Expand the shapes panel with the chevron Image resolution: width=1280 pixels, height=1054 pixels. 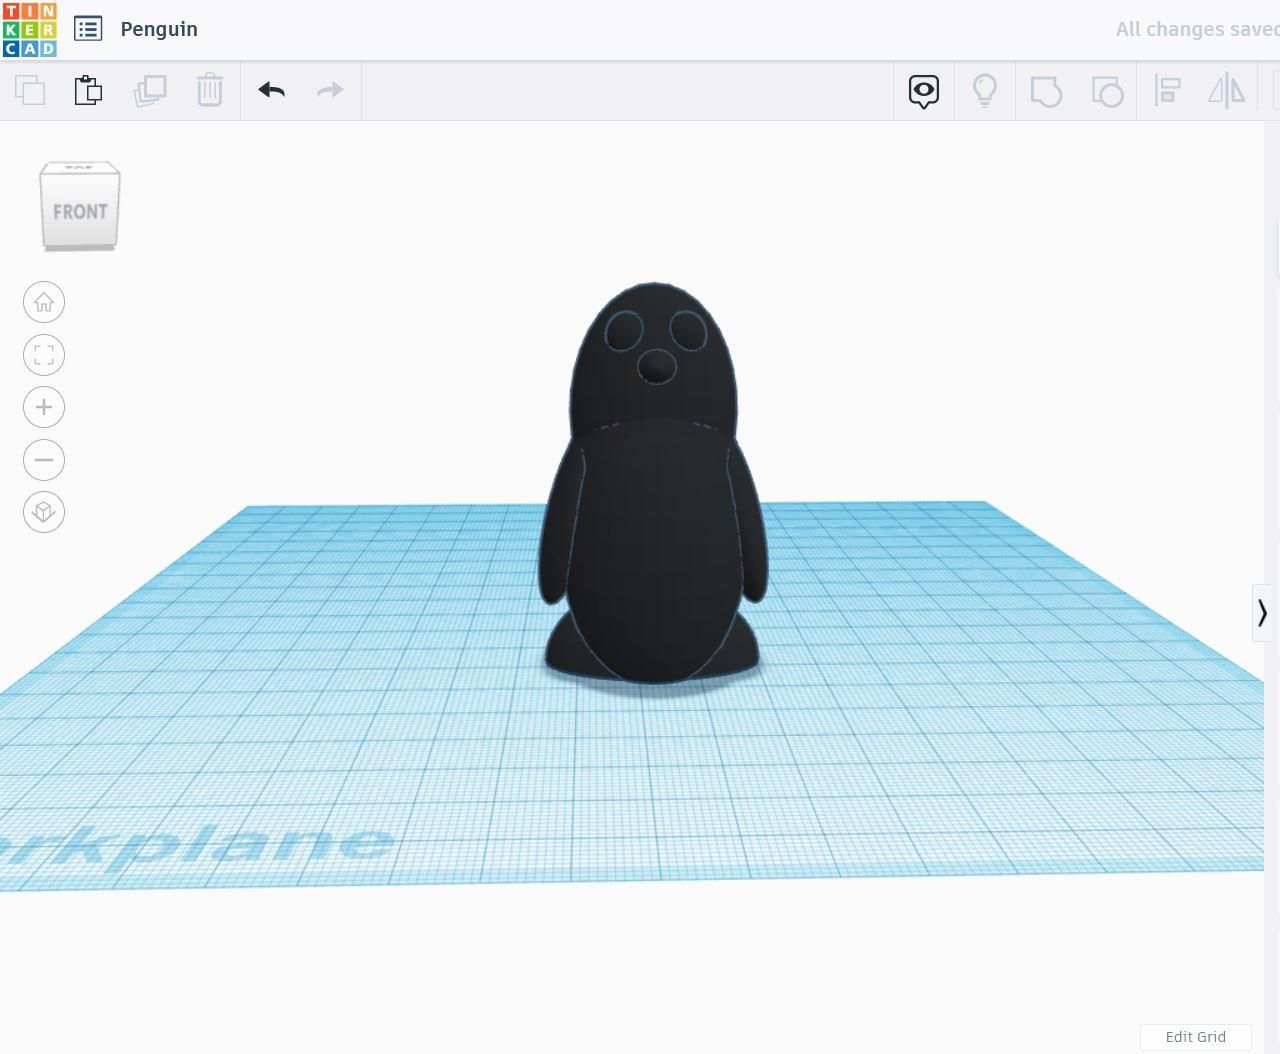pyautogui.click(x=1262, y=613)
